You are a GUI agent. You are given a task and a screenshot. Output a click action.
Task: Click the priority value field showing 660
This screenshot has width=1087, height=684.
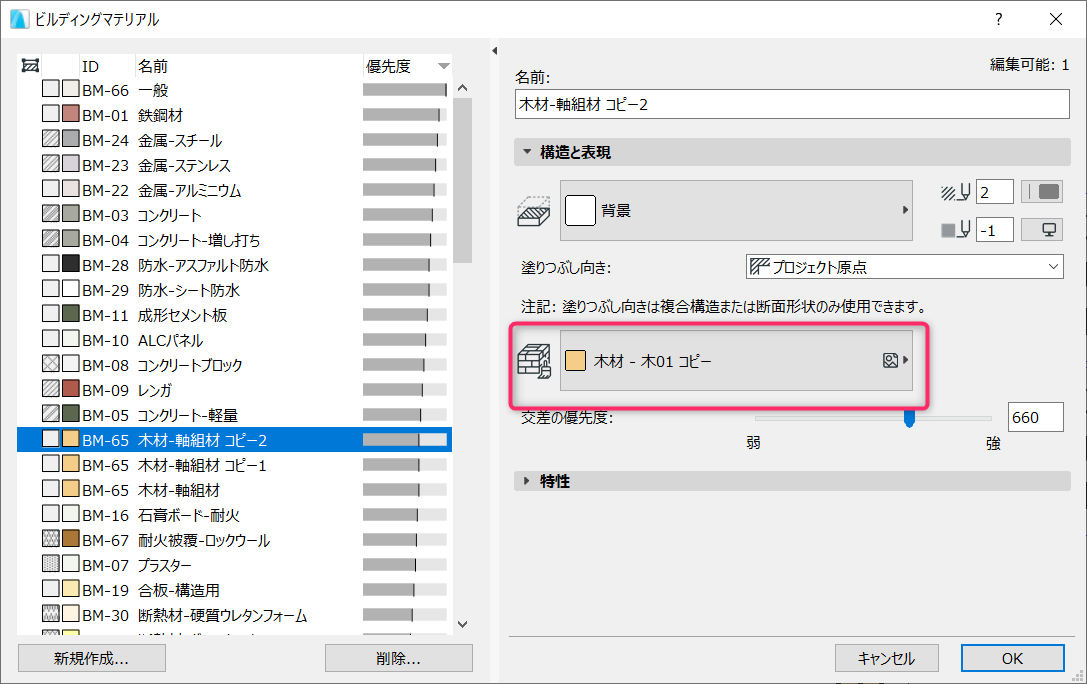[1035, 417]
